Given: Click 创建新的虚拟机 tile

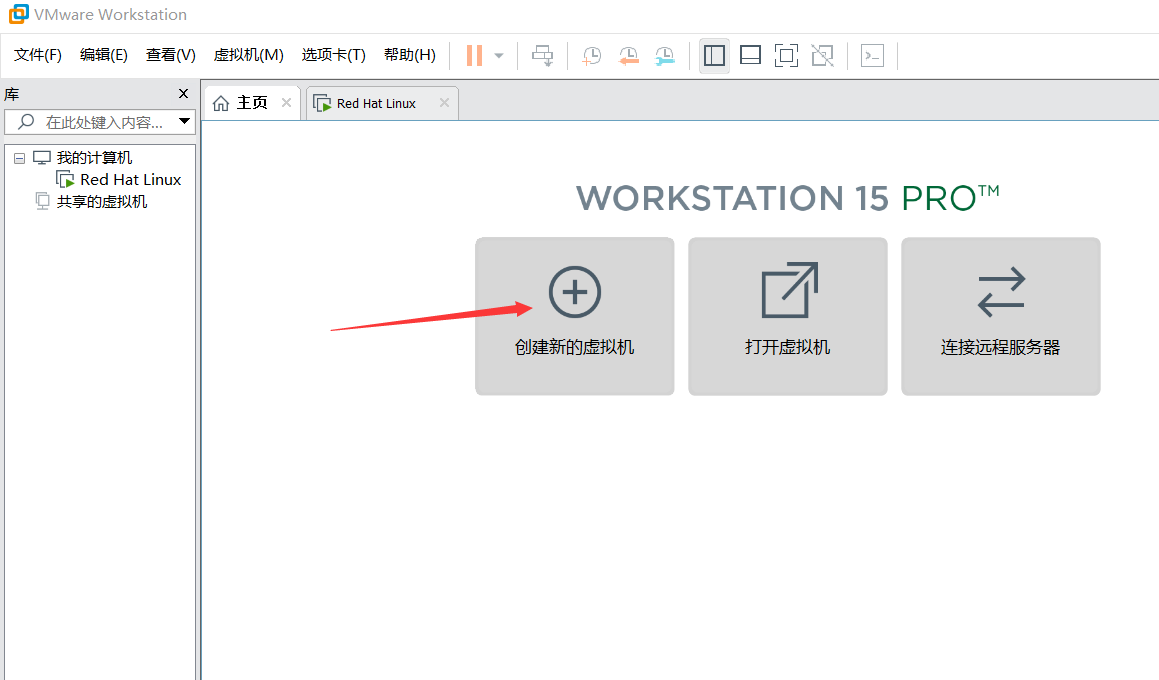Looking at the screenshot, I should coord(574,316).
